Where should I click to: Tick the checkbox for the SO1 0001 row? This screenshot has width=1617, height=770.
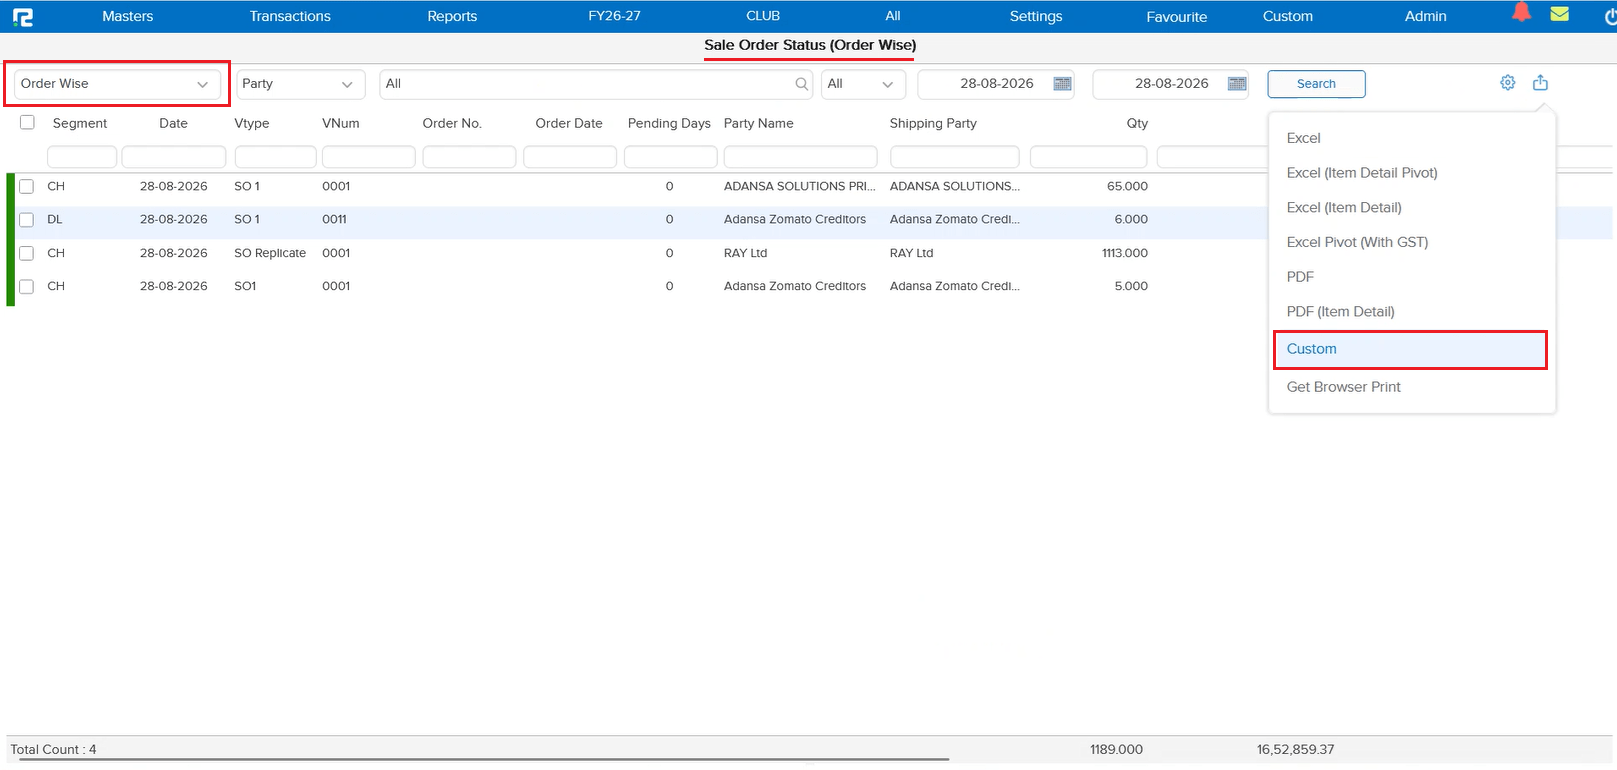point(27,286)
